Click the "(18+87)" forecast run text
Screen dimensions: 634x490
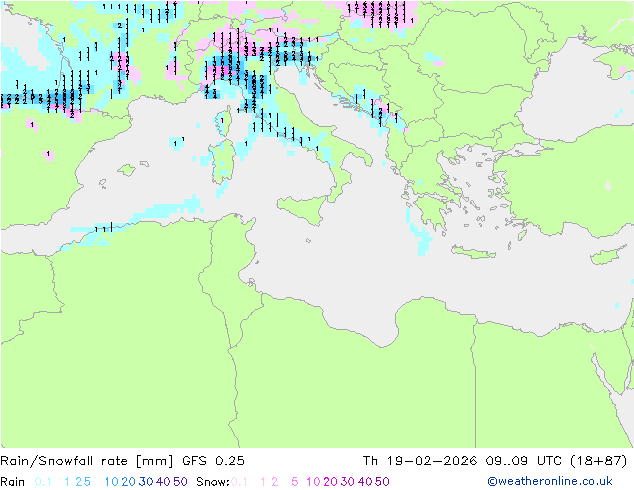[x=598, y=461]
